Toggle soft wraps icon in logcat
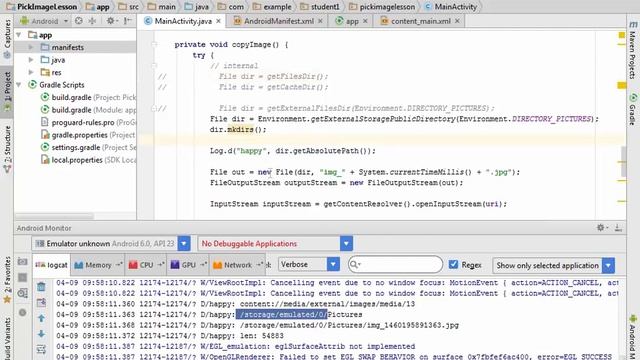The height and width of the screenshot is (360, 640). pos(41,349)
